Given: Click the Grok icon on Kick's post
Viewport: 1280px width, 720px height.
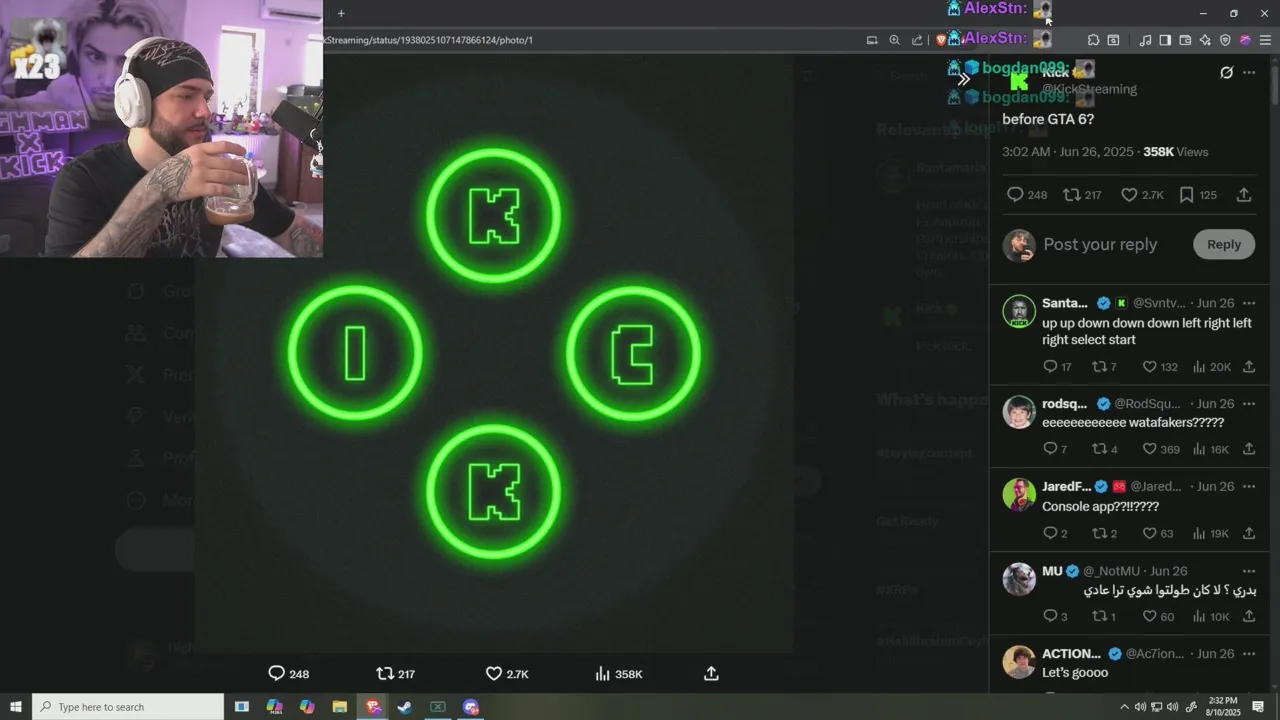Looking at the screenshot, I should tap(1227, 72).
